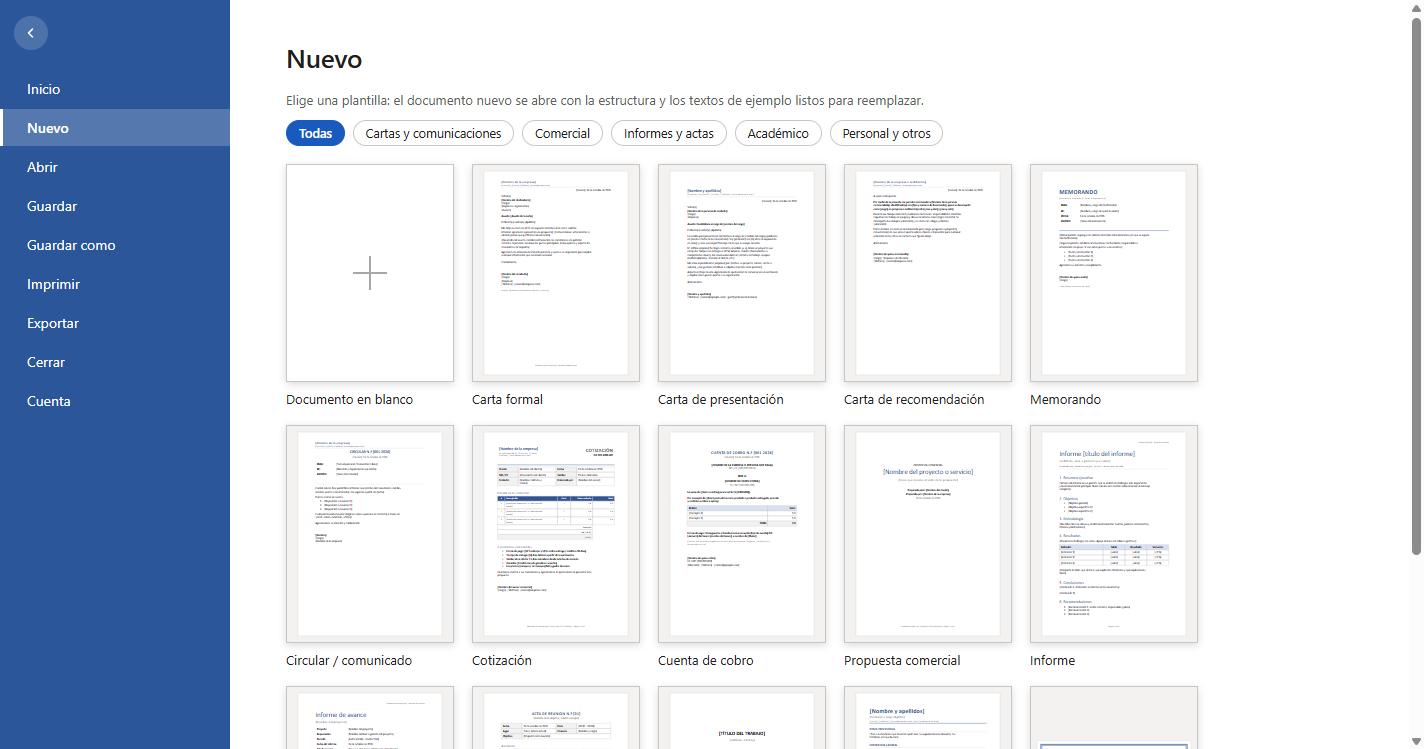Open the Informe template thumbnail
The image size is (1424, 749).
pos(1114,534)
